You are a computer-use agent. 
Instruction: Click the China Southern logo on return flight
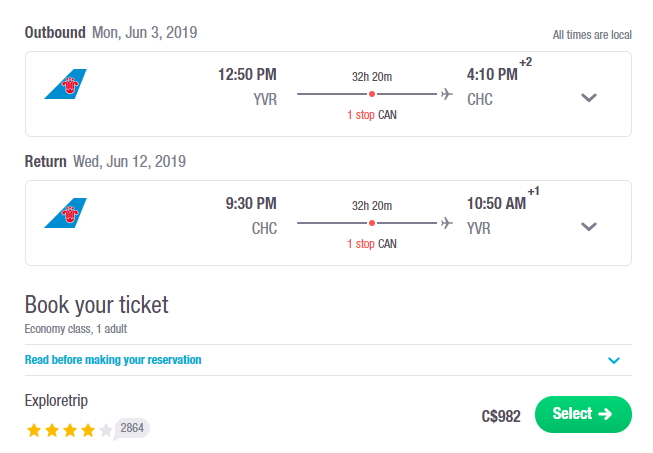(x=65, y=213)
